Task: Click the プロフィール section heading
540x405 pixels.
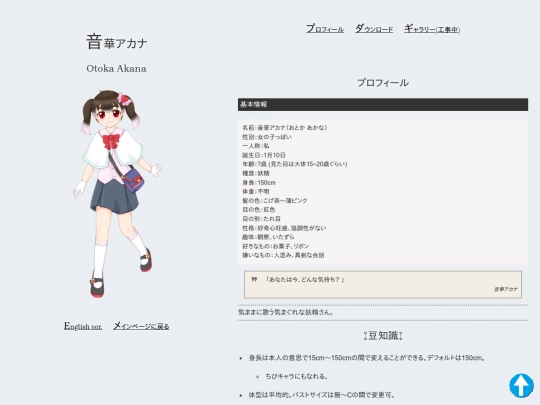Action: point(383,83)
